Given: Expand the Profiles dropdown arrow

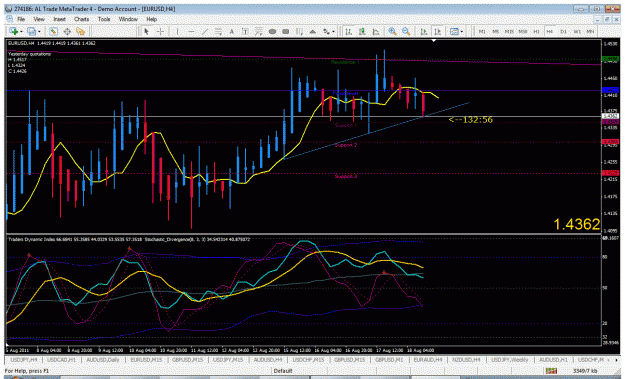Looking at the screenshot, I should tap(39, 32).
